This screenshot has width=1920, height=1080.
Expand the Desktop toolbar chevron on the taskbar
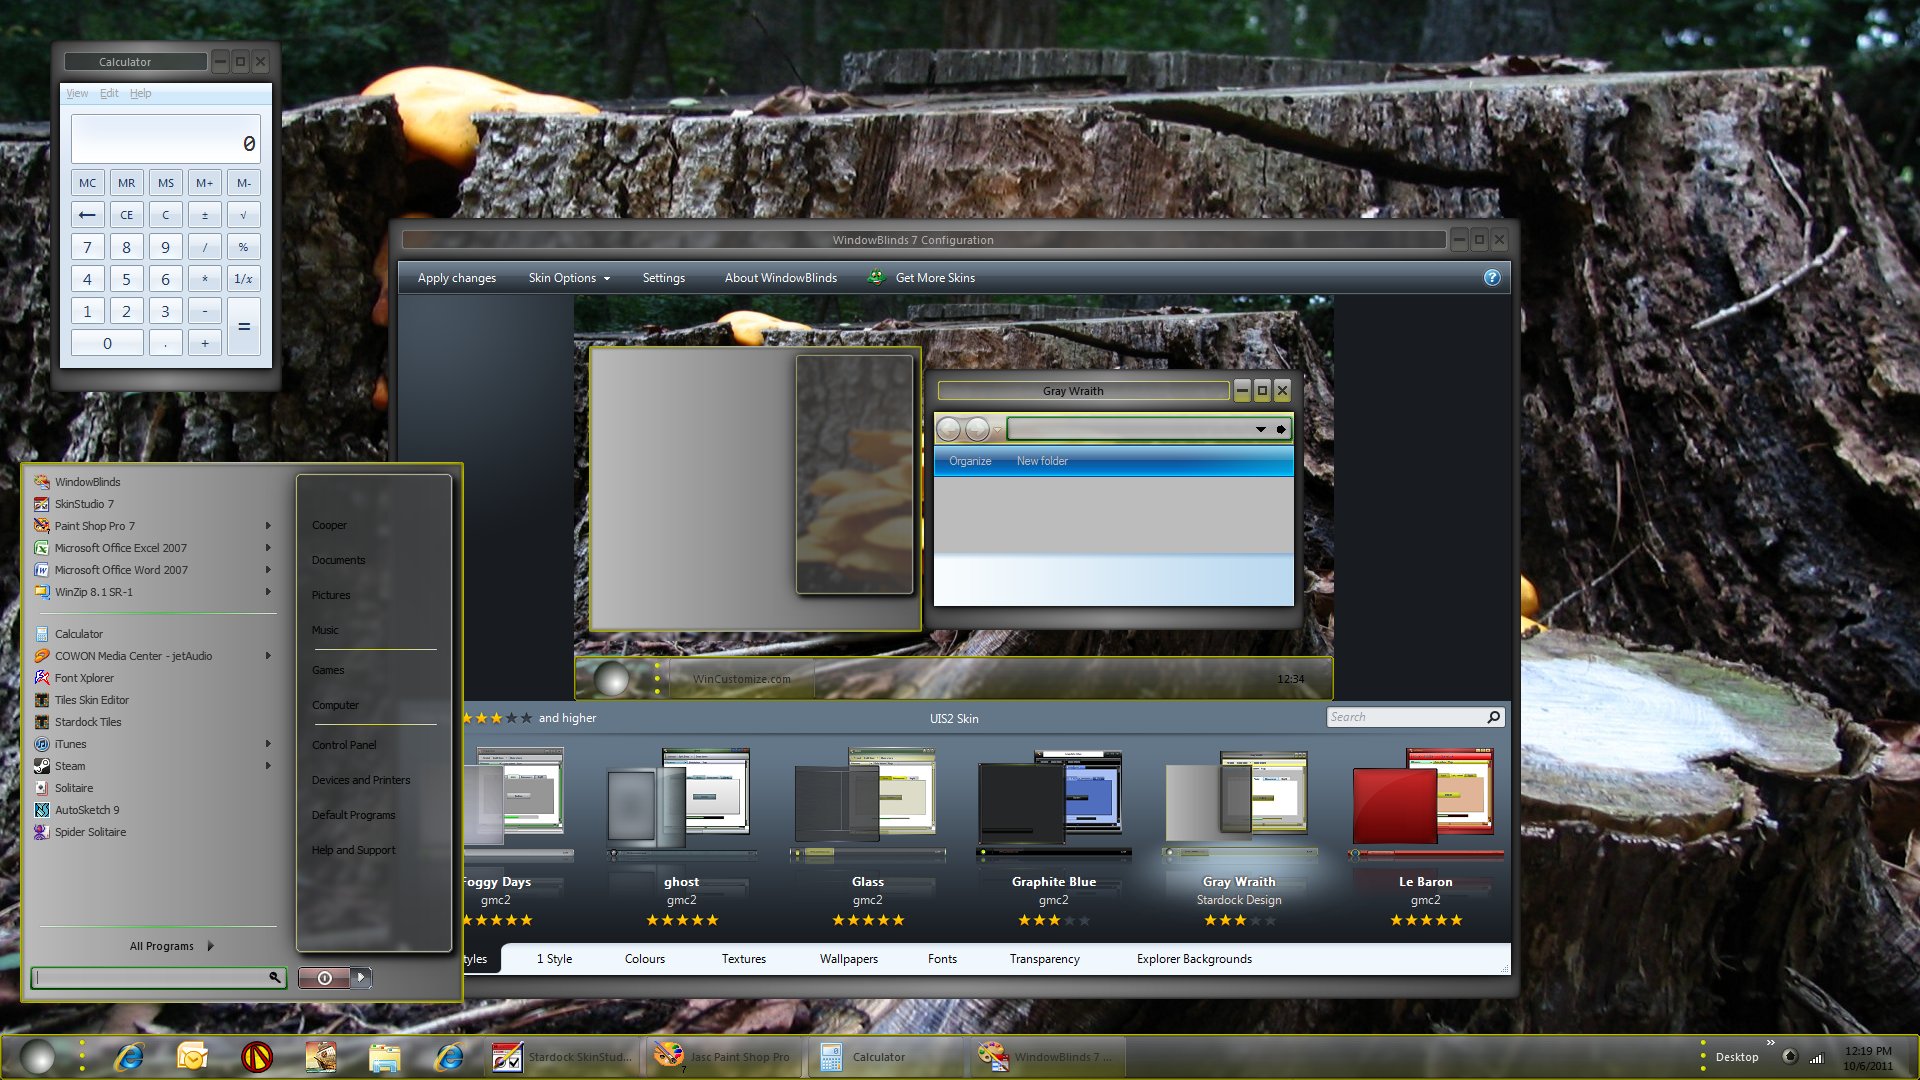tap(1771, 1043)
